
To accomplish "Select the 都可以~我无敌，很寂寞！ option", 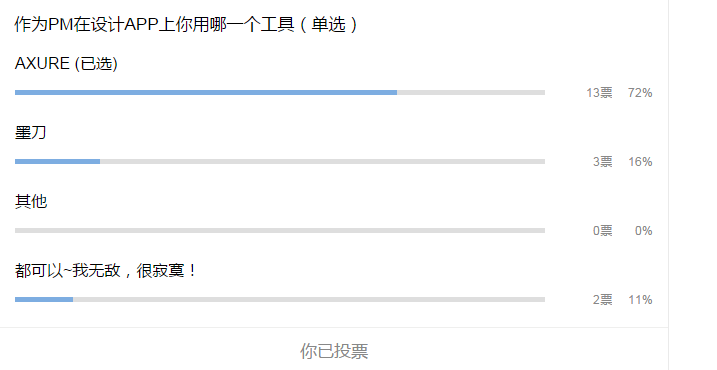I will click(x=106, y=270).
